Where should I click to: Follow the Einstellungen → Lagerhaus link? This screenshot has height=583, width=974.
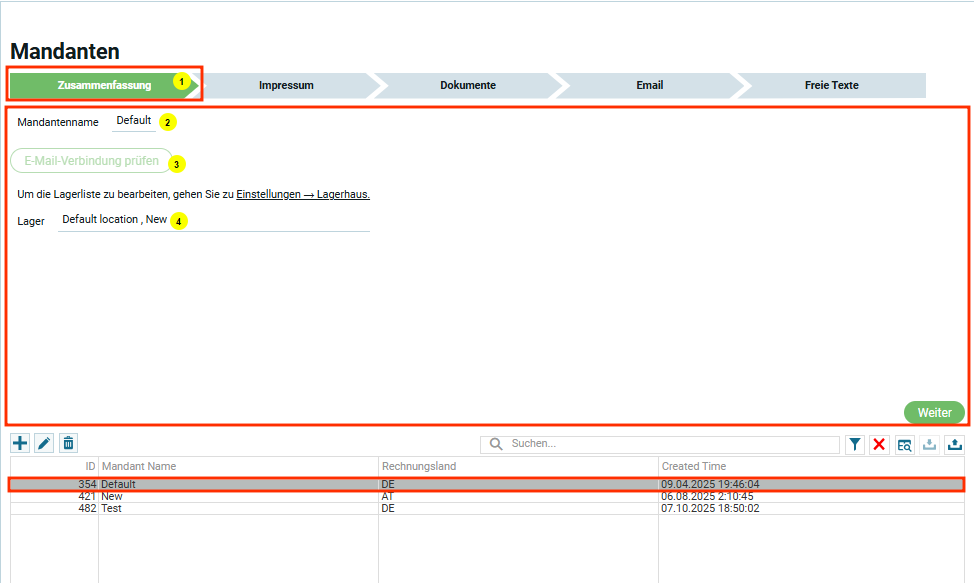tap(302, 195)
